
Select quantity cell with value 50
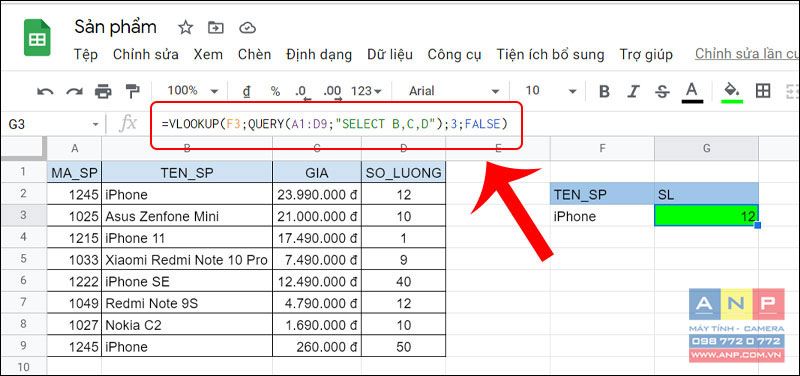(404, 346)
